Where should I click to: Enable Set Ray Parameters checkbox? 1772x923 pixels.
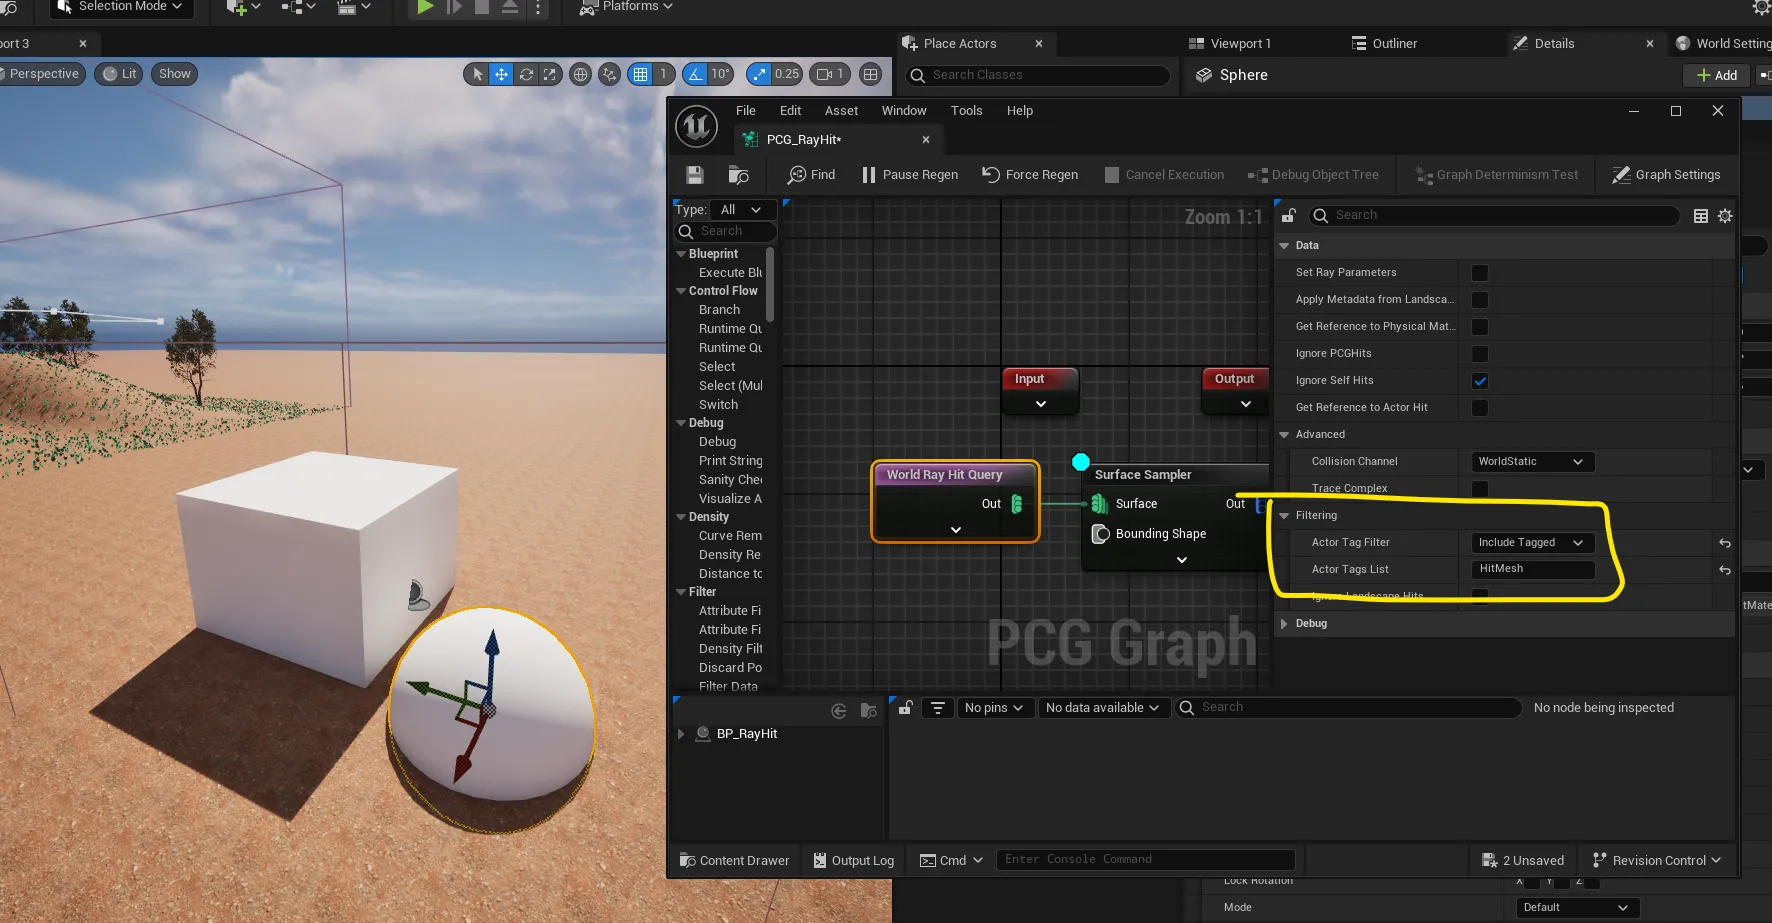click(x=1480, y=273)
